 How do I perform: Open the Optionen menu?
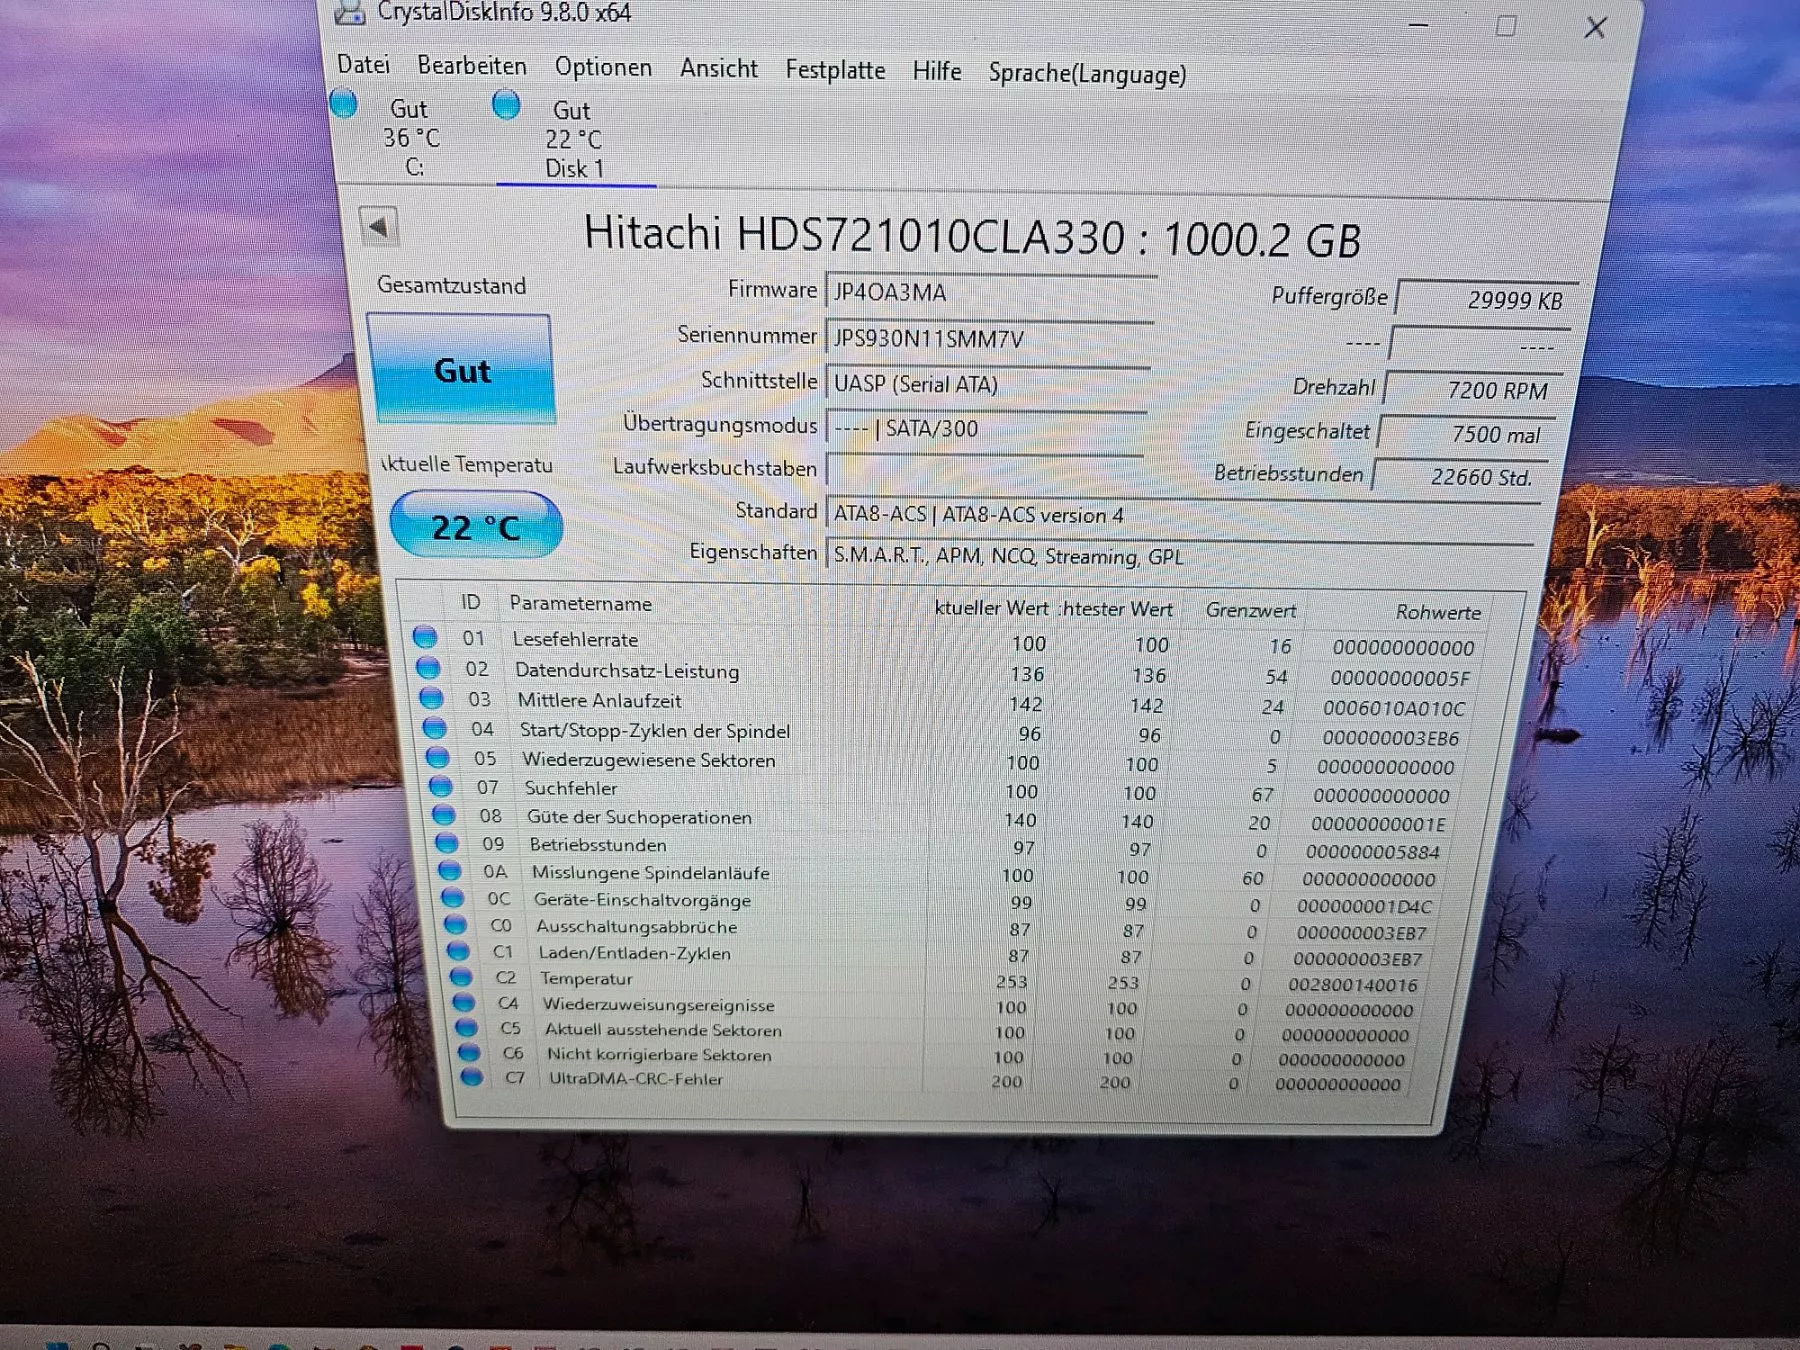[x=603, y=67]
